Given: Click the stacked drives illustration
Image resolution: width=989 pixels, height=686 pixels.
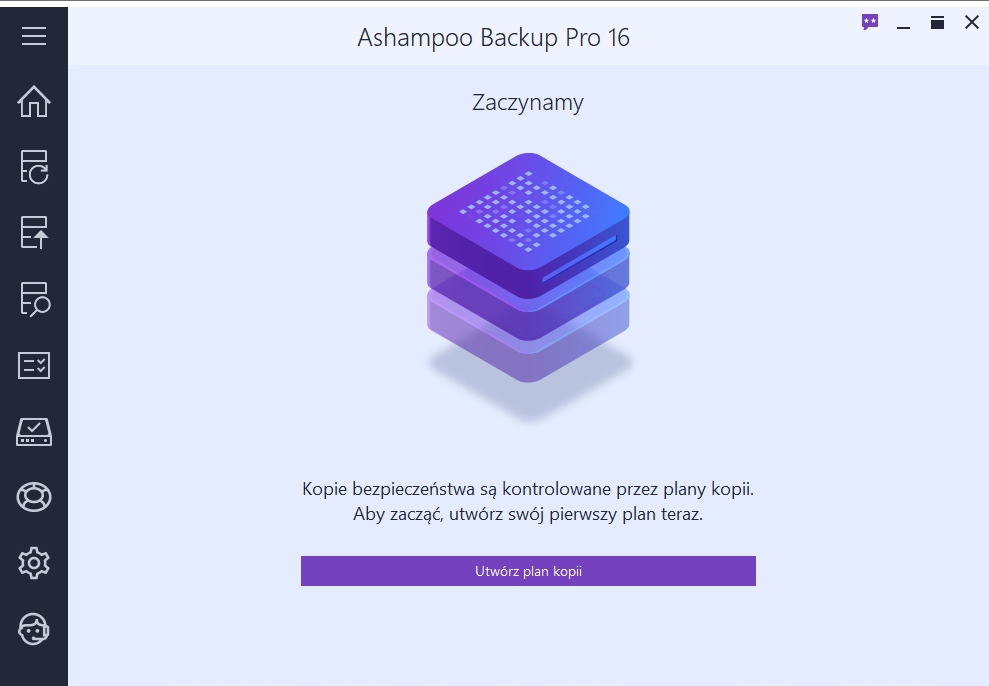Looking at the screenshot, I should pos(528,270).
